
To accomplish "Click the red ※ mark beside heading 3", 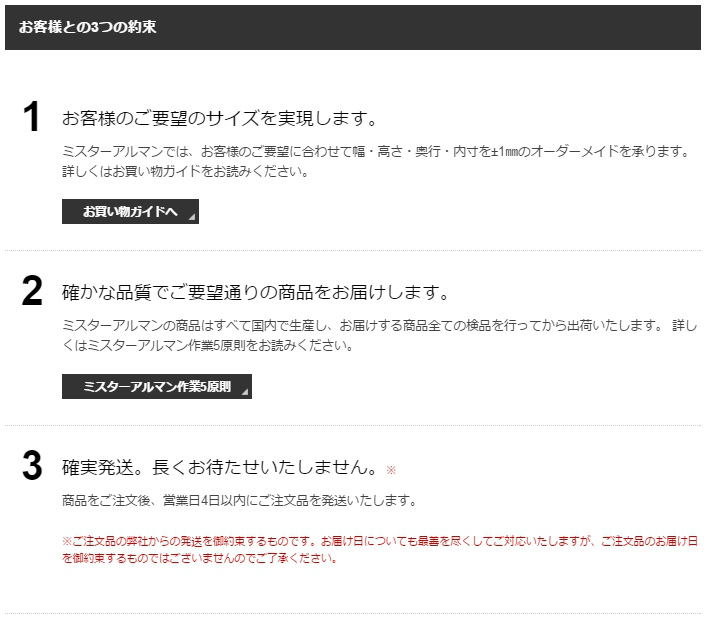I will (x=391, y=470).
